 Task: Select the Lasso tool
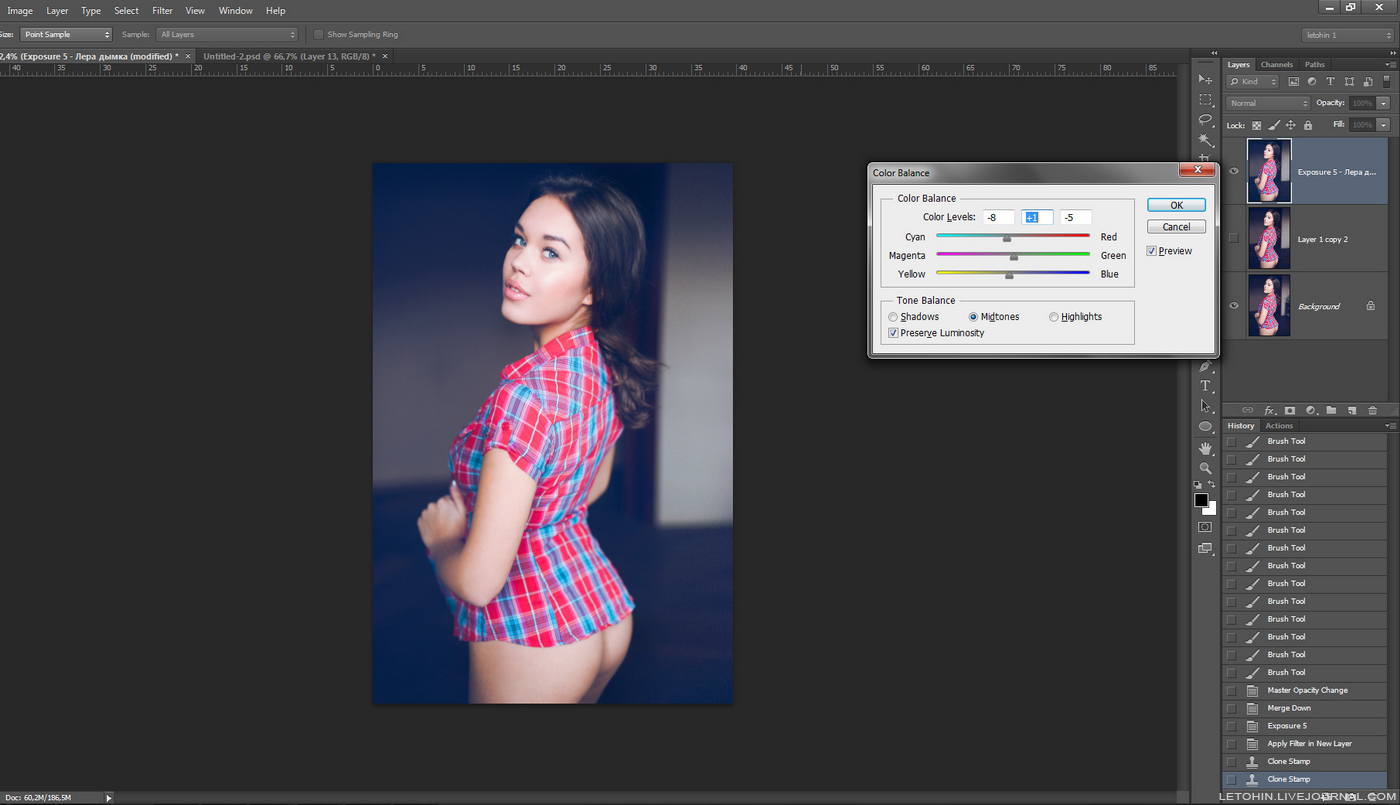tap(1205, 119)
